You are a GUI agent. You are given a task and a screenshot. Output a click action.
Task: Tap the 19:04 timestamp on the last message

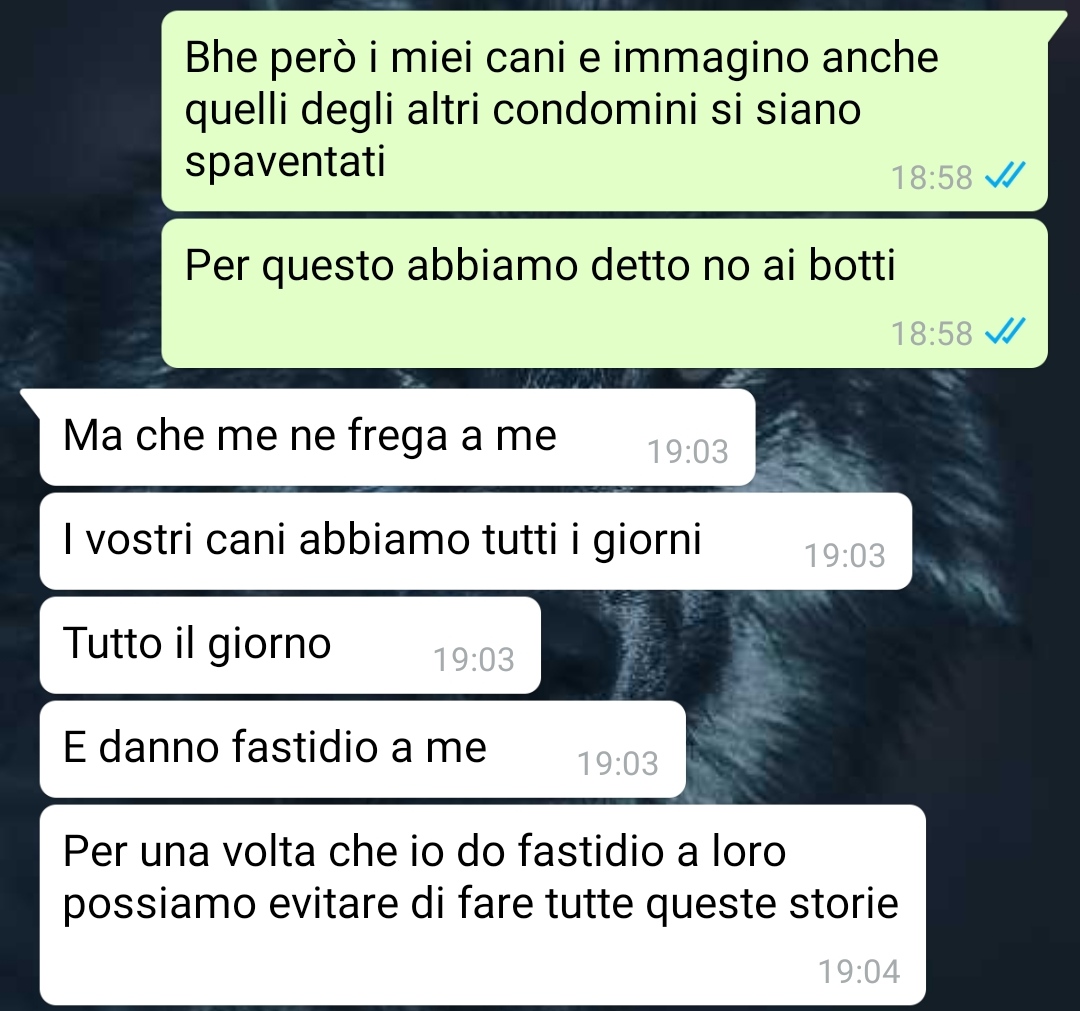tap(859, 972)
